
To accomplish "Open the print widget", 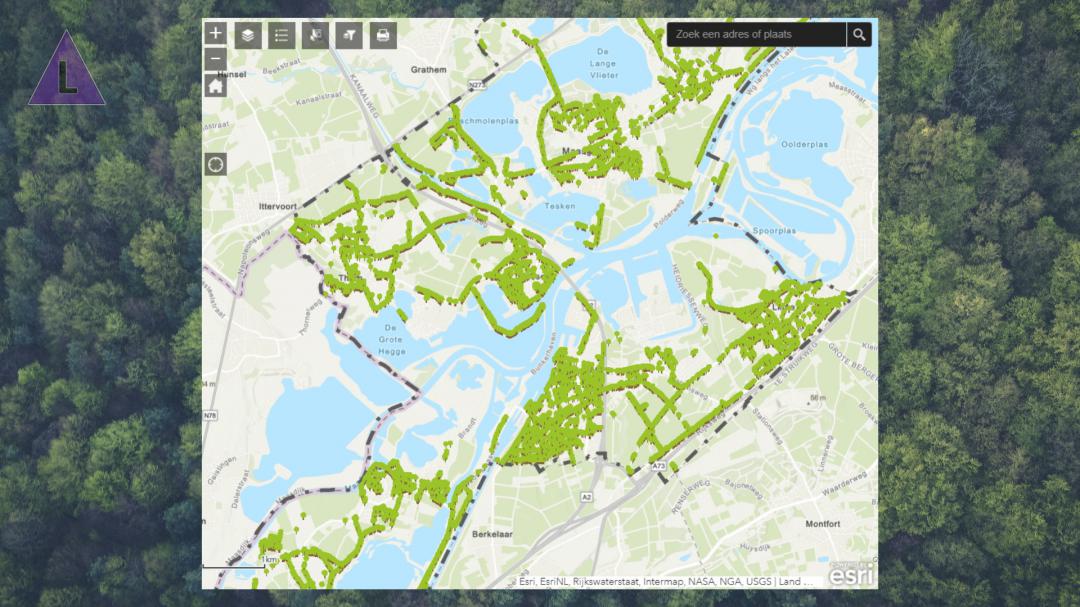I will click(383, 35).
